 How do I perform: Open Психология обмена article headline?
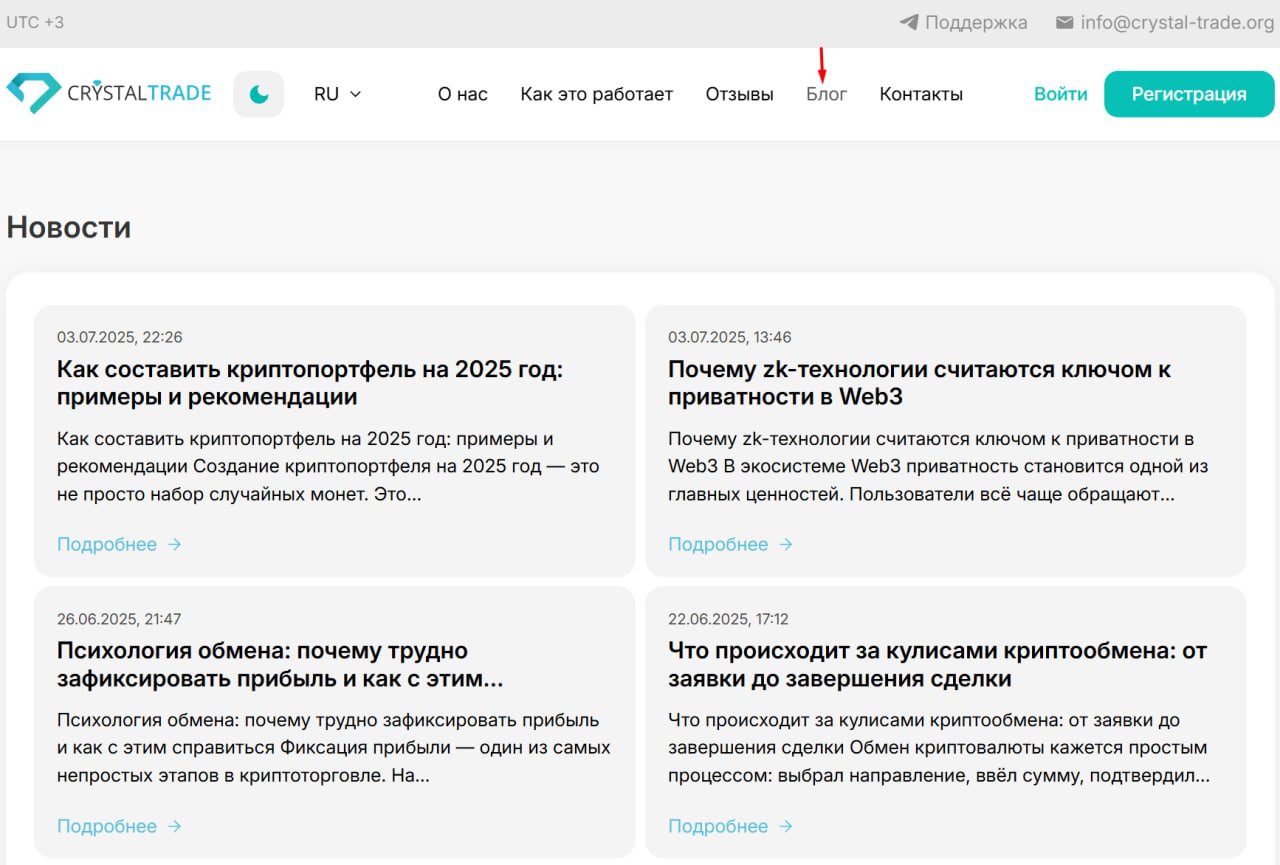279,665
